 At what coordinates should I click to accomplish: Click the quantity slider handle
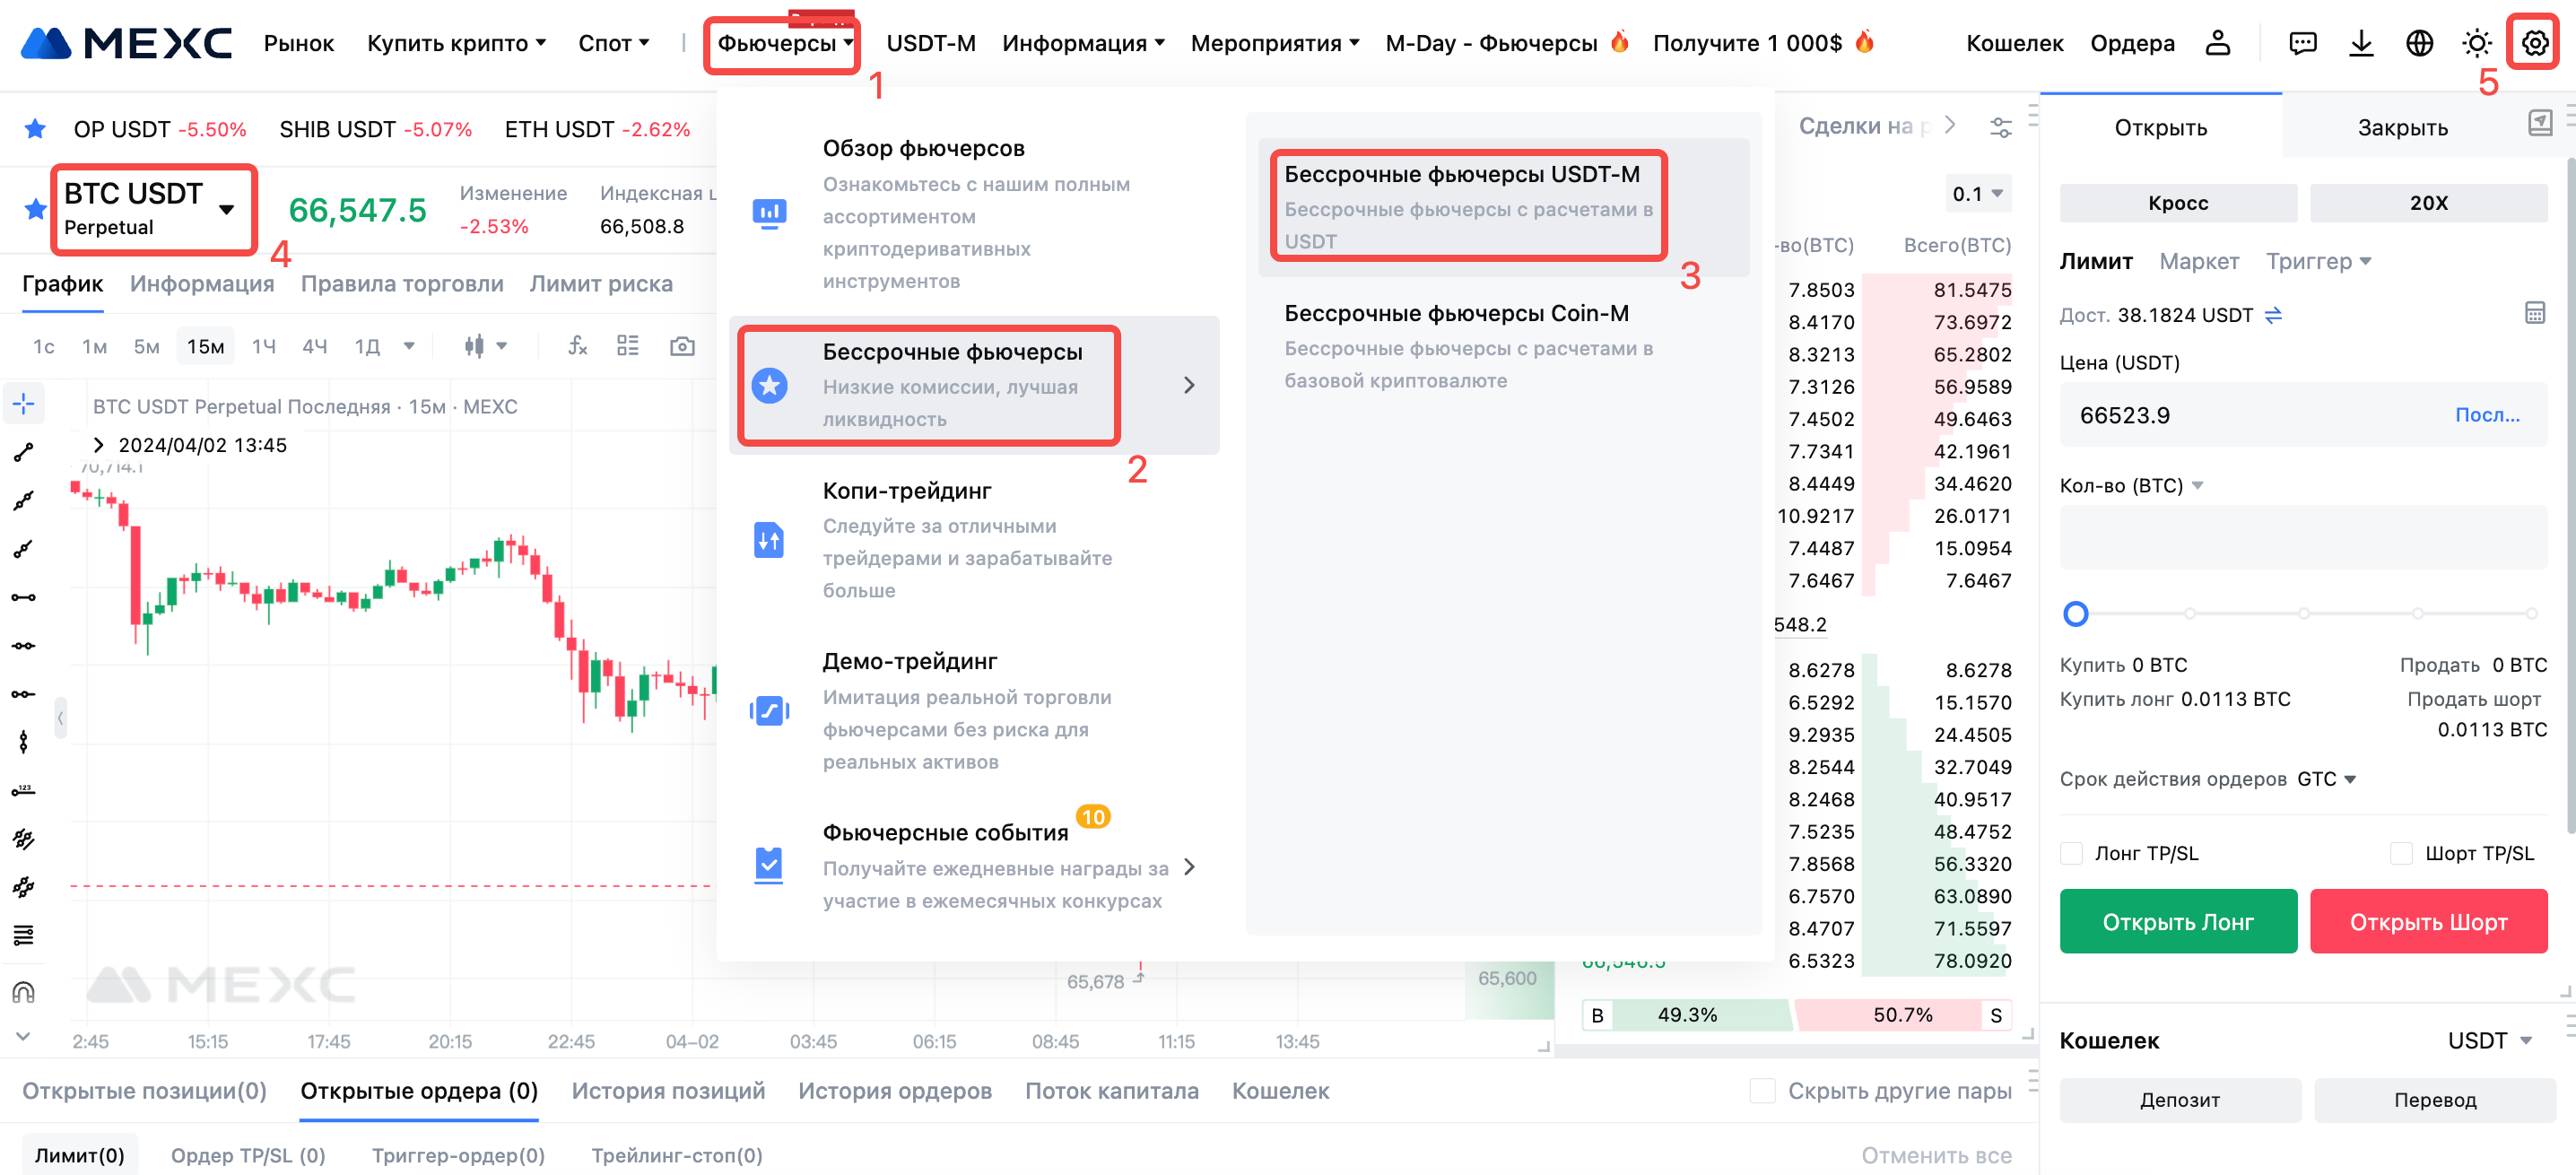point(2075,613)
